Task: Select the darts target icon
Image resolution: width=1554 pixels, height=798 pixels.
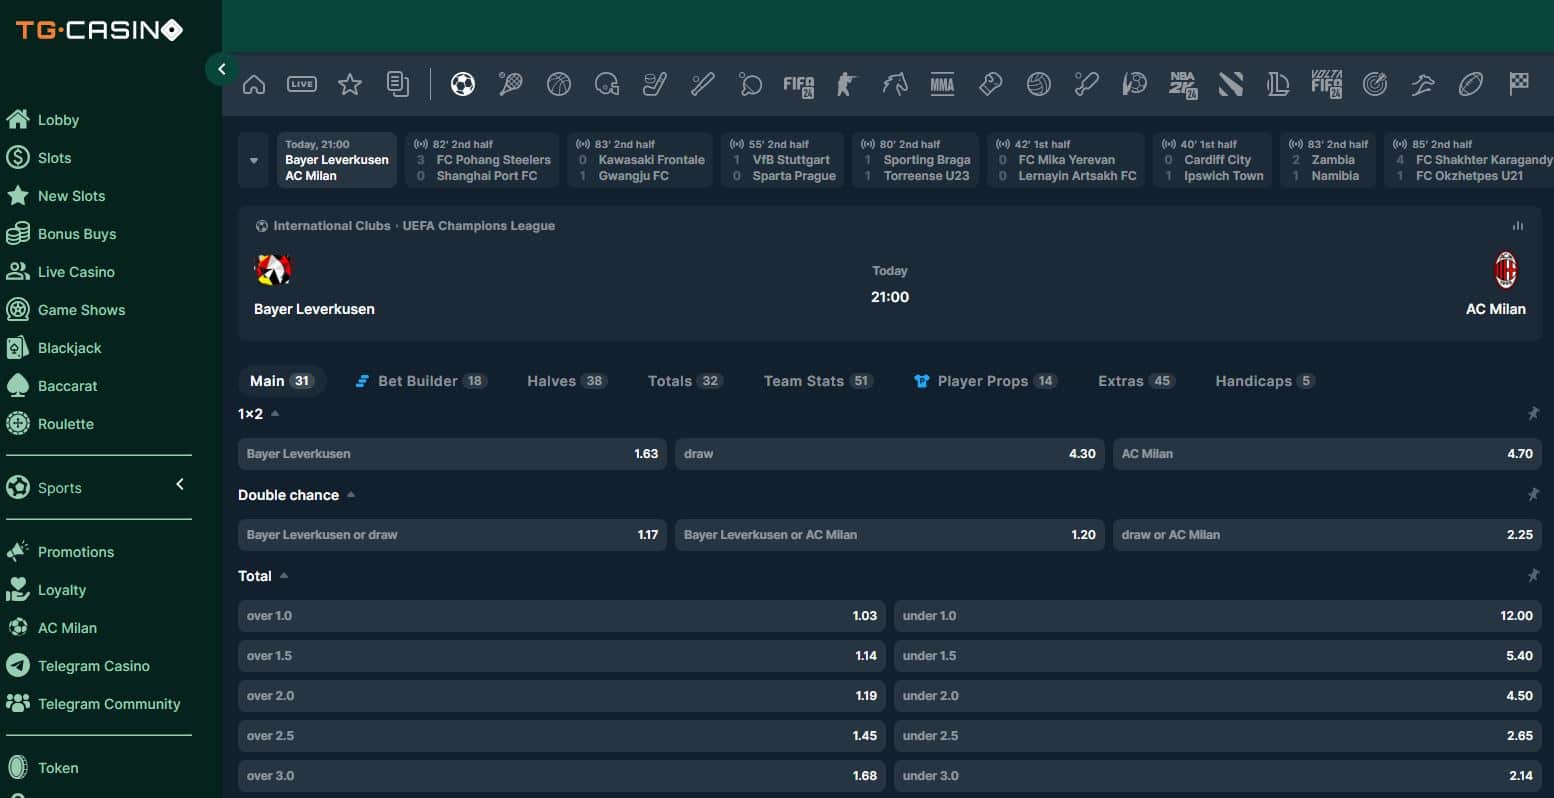Action: pyautogui.click(x=1375, y=85)
